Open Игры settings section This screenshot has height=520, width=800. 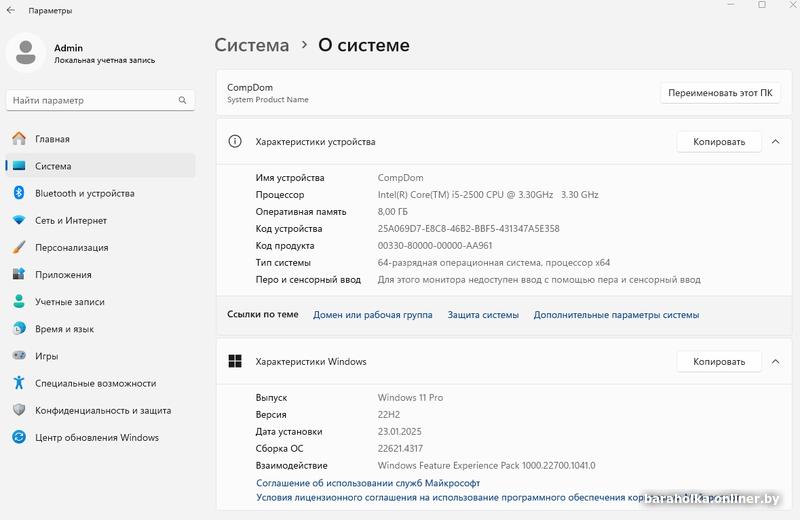(101, 355)
